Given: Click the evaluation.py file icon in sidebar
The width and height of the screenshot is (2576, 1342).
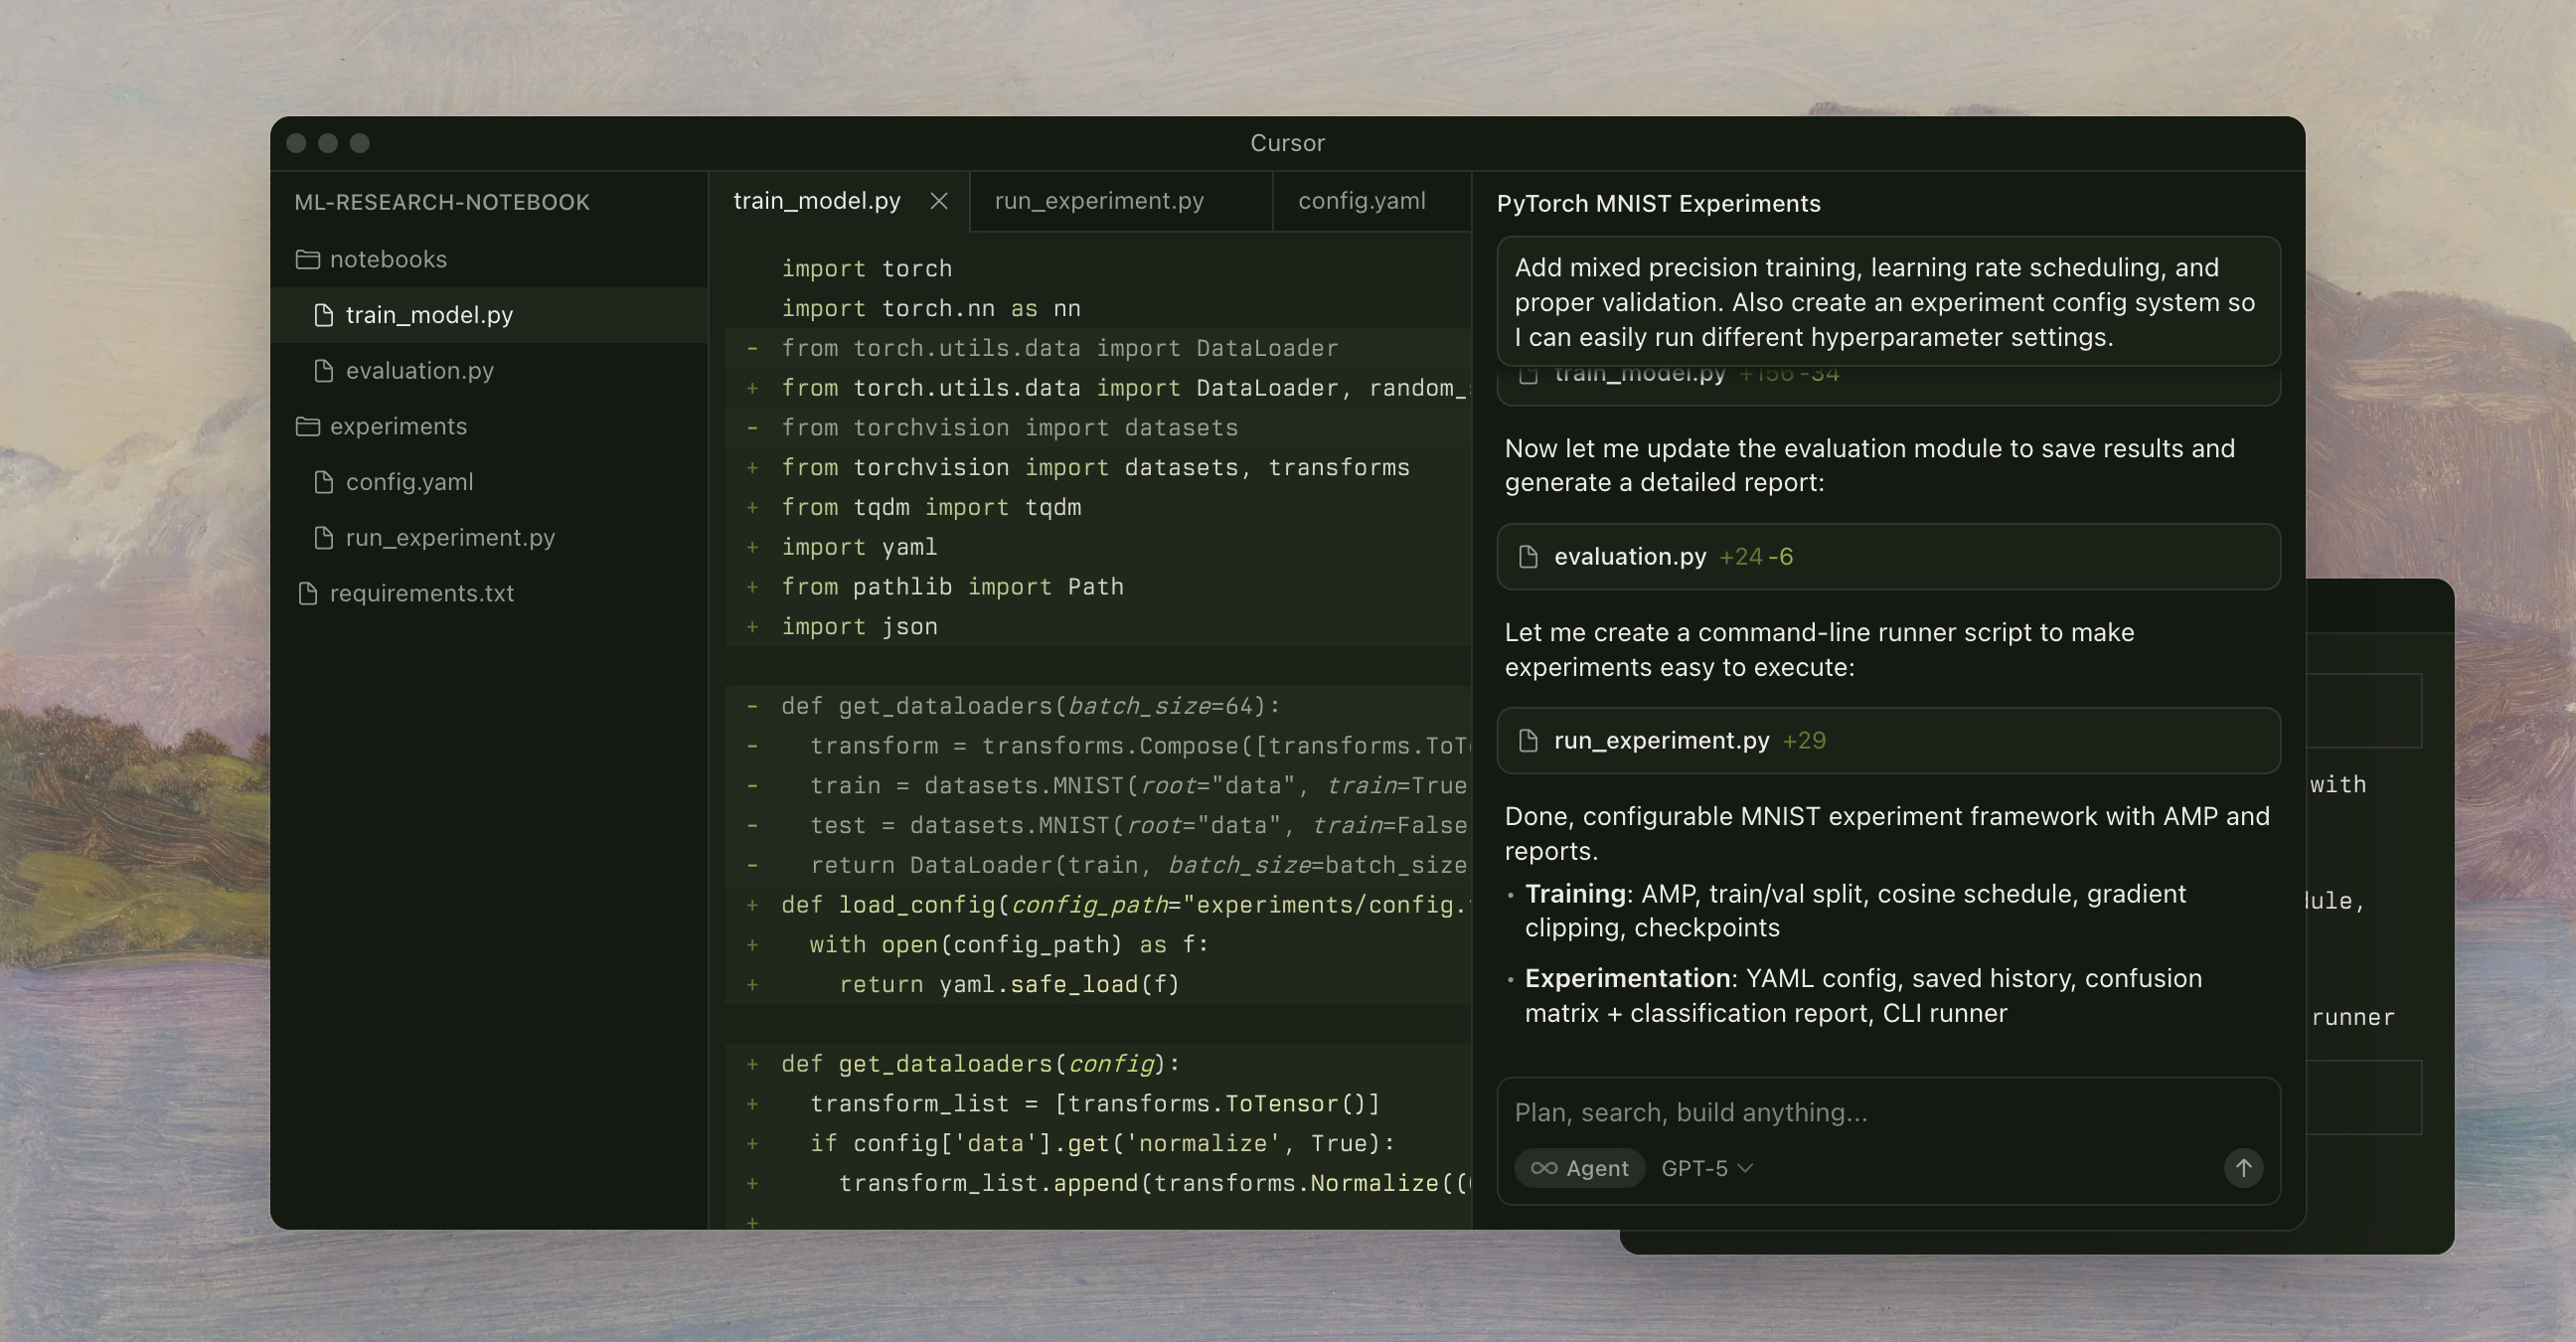Looking at the screenshot, I should click(x=323, y=371).
